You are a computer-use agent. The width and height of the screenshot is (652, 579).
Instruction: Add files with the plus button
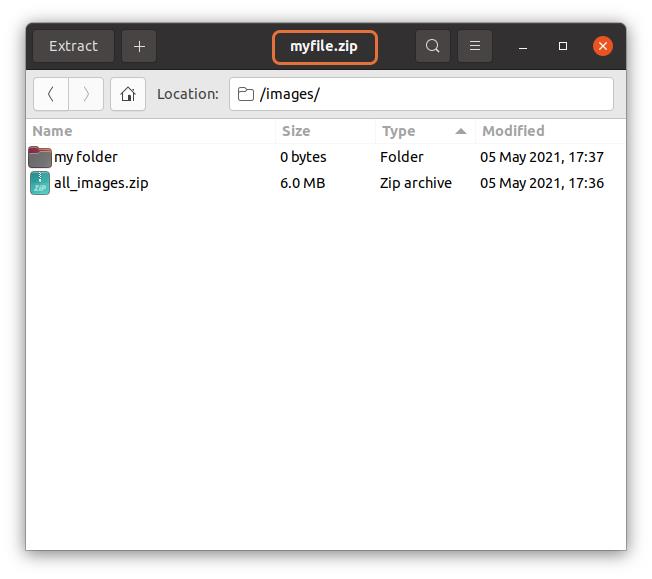pyautogui.click(x=139, y=46)
